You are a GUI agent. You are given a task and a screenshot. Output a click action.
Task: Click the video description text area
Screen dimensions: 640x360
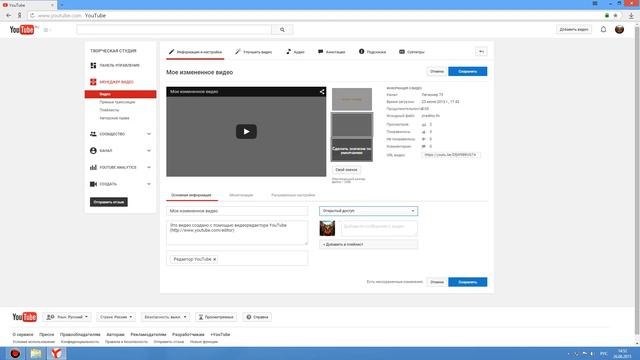point(237,233)
